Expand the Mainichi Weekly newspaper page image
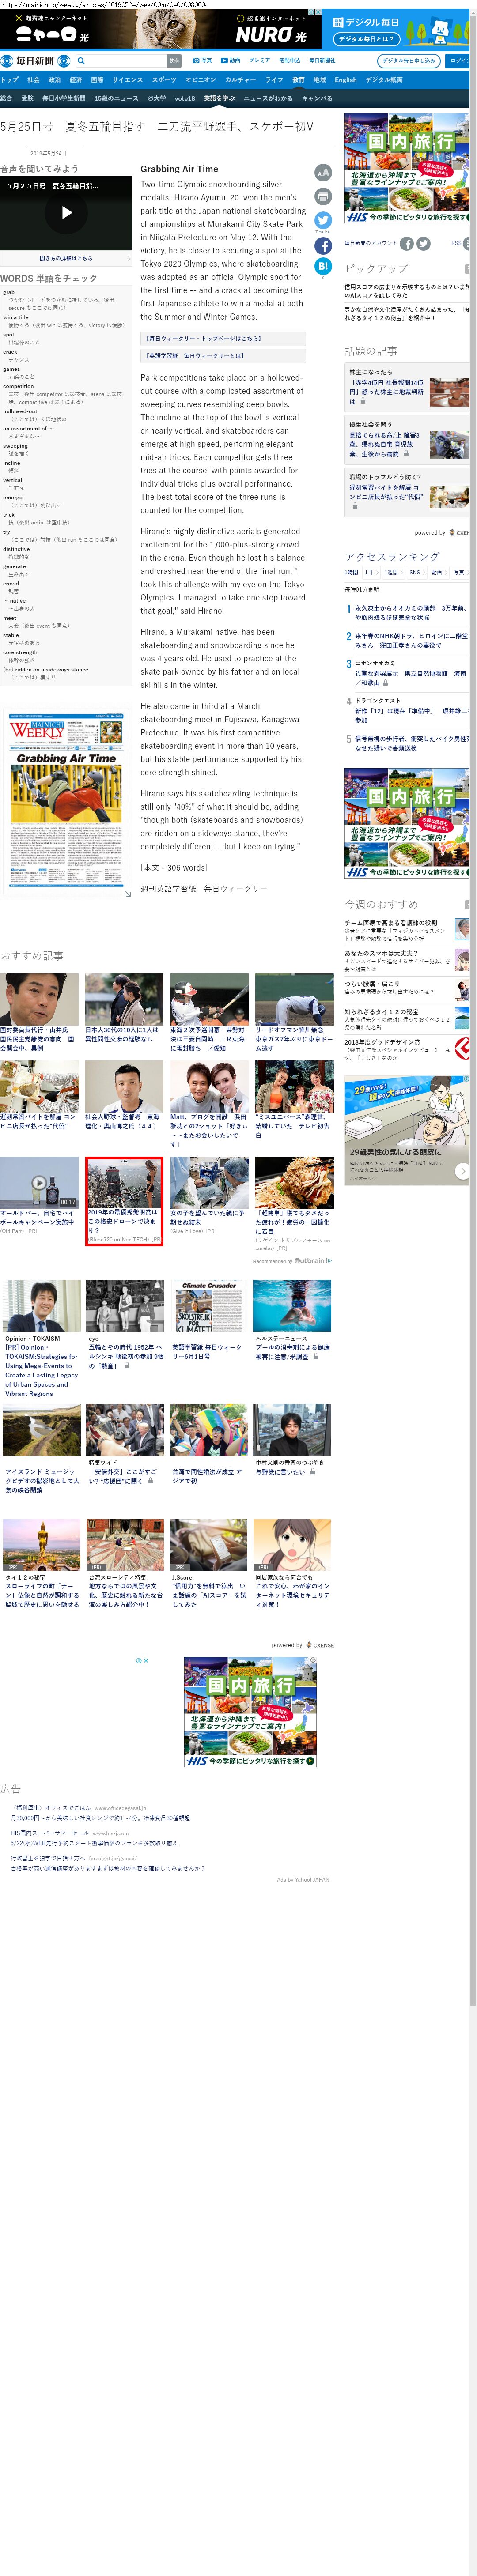Screen dimensions: 477x2576 point(127,893)
